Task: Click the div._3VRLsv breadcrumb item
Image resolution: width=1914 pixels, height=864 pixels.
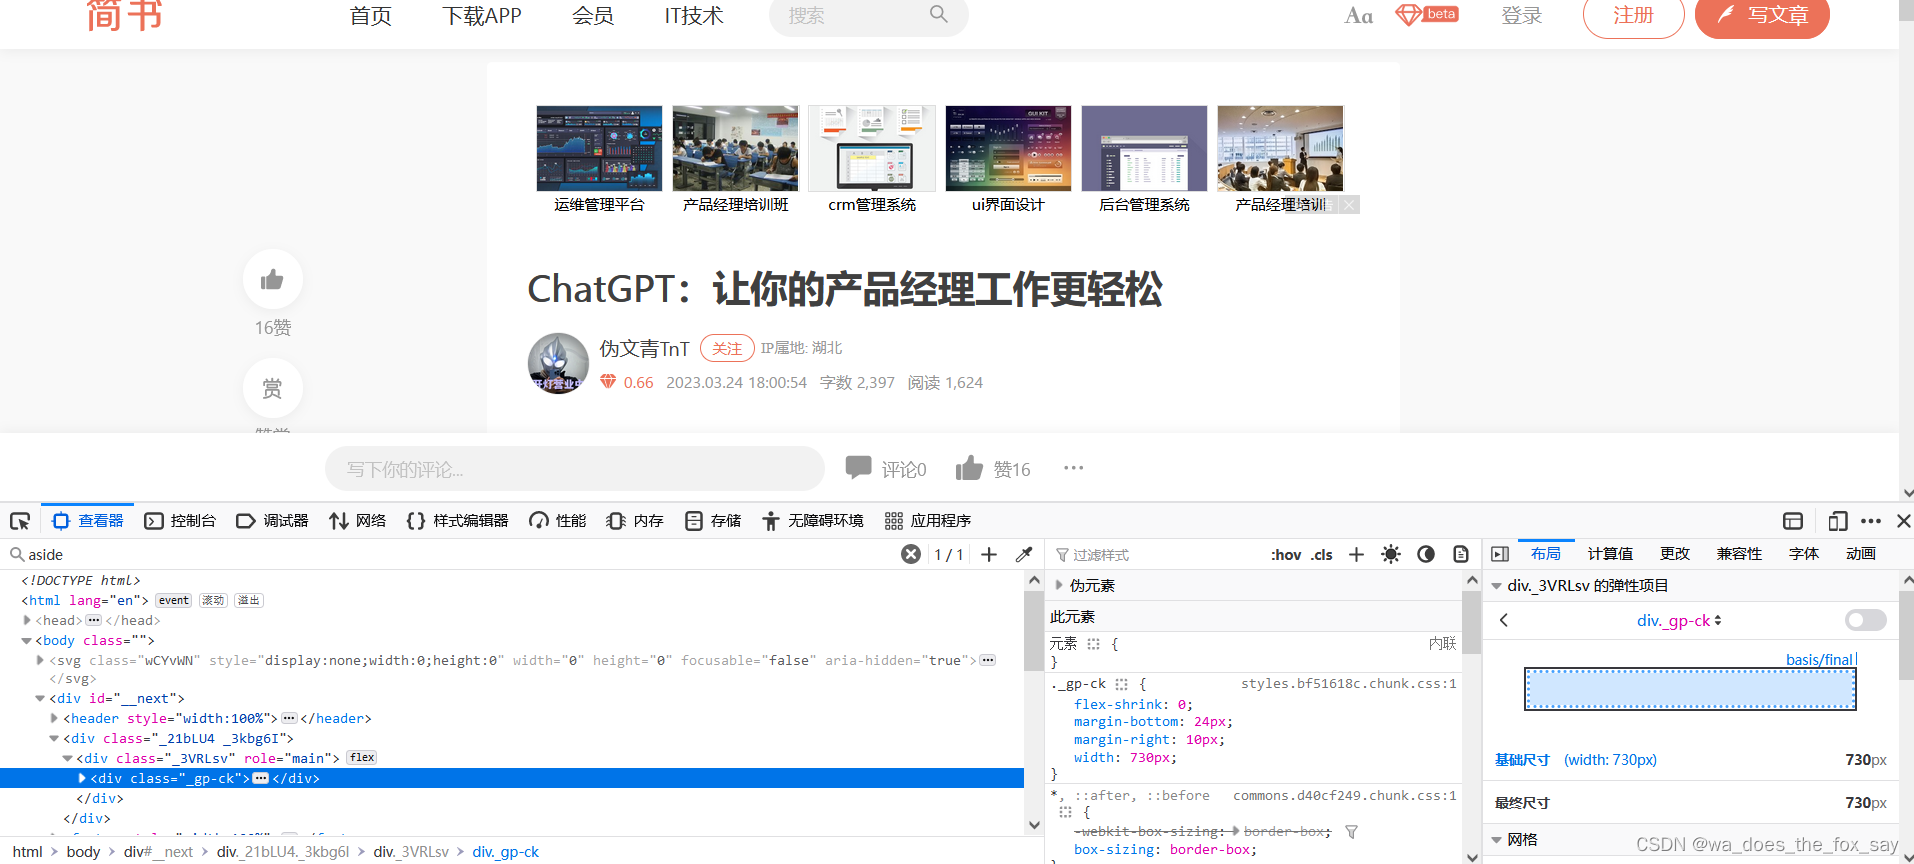Action: (411, 852)
